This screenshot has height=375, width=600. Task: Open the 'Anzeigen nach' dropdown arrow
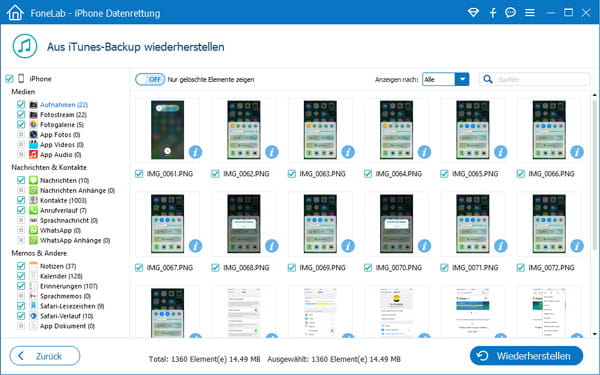coord(462,79)
